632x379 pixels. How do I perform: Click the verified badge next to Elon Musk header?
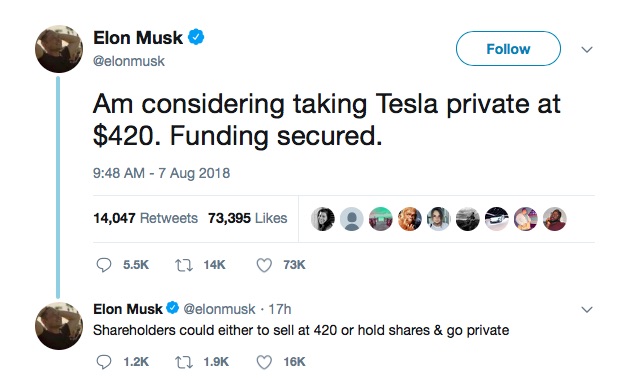(196, 37)
